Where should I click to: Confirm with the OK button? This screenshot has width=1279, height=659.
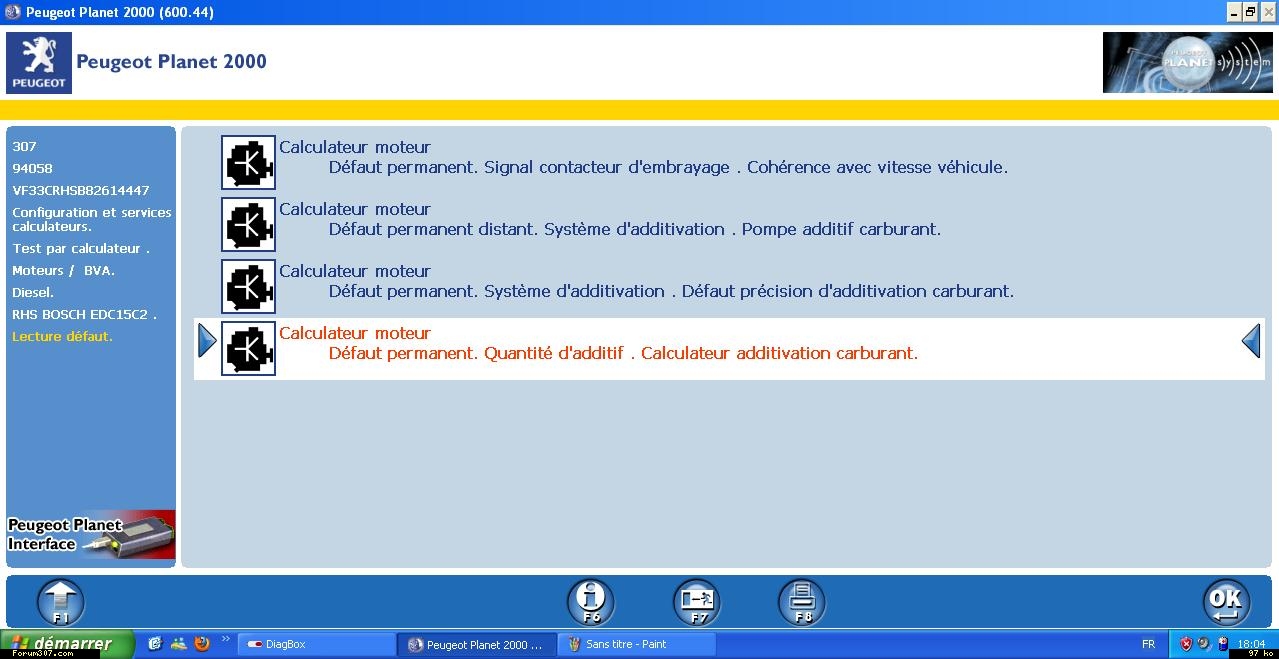click(1225, 602)
